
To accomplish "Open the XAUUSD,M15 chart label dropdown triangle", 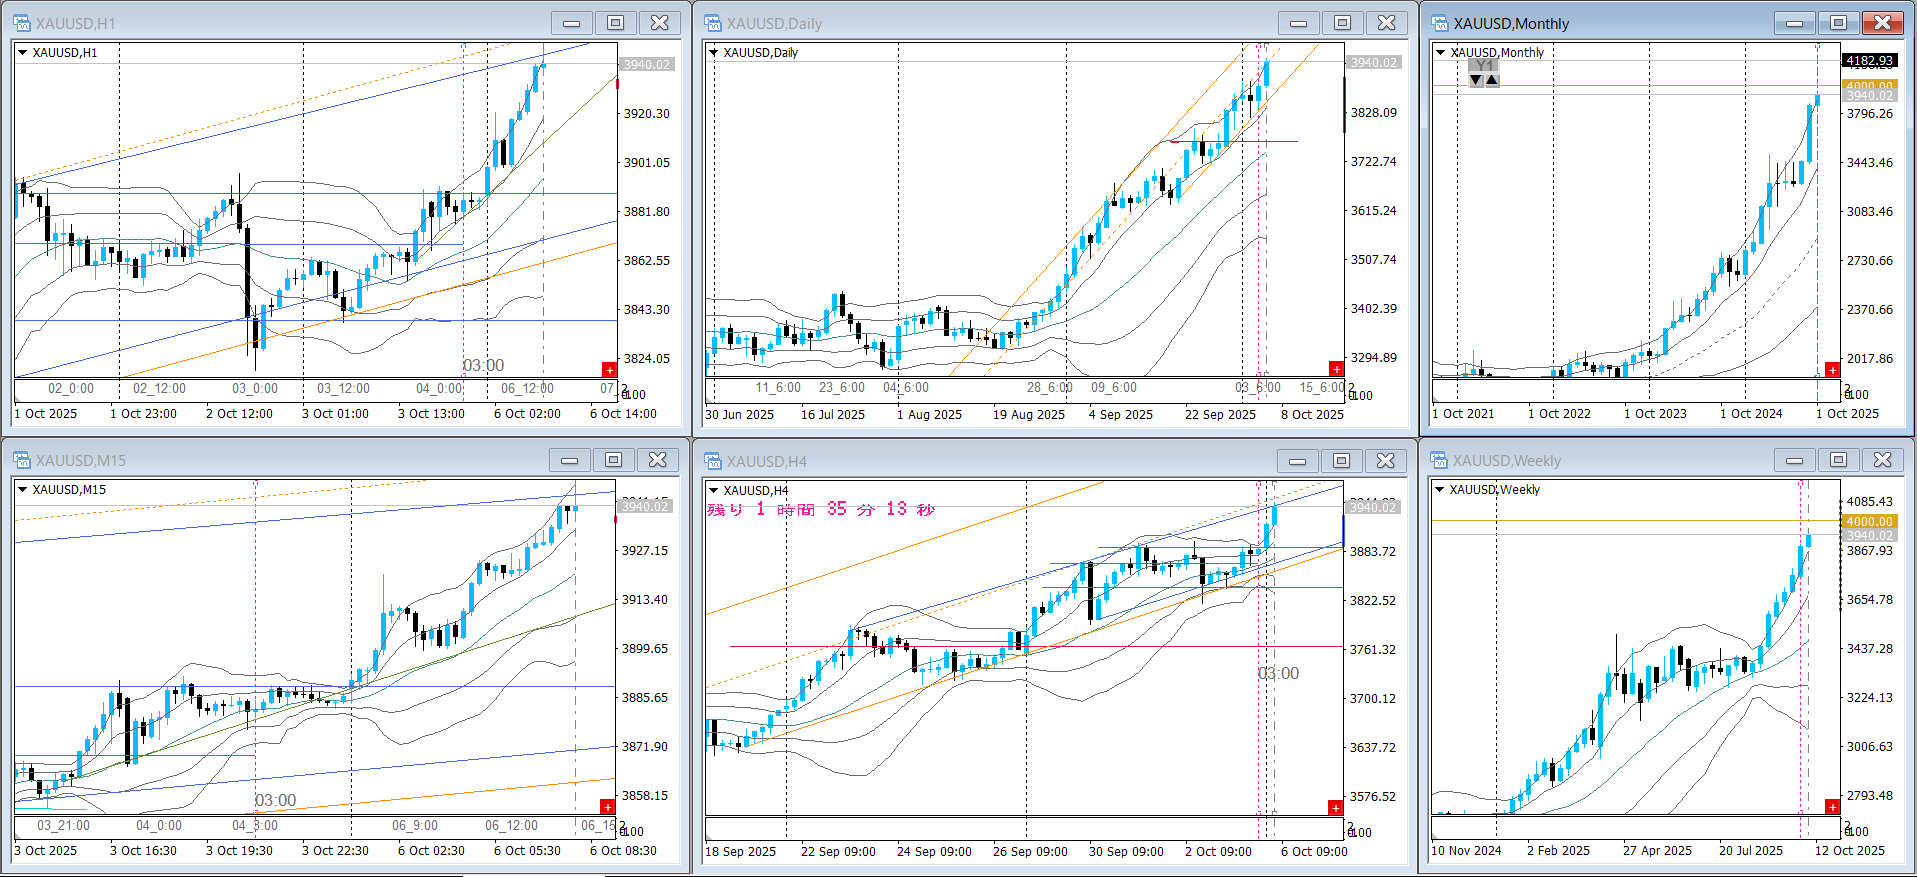I will [22, 490].
